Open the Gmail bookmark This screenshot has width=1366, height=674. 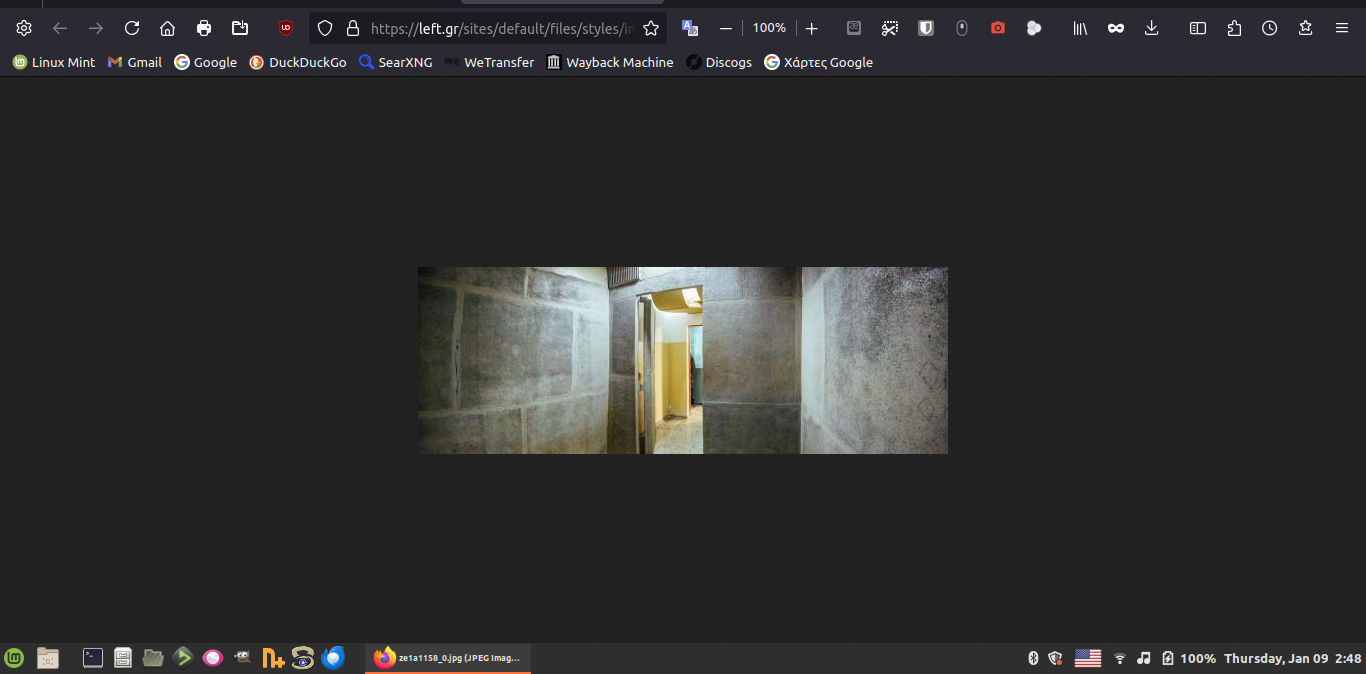point(135,62)
